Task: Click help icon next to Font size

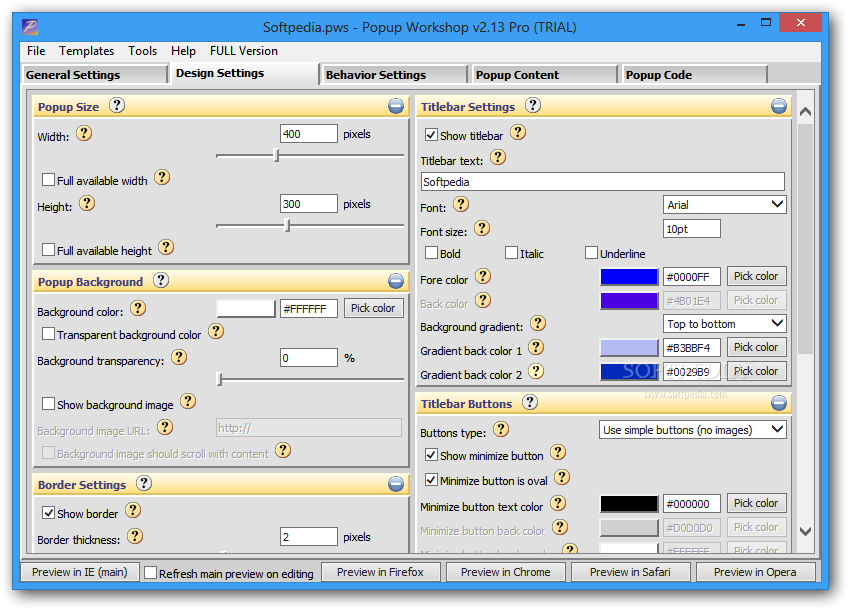Action: point(482,228)
